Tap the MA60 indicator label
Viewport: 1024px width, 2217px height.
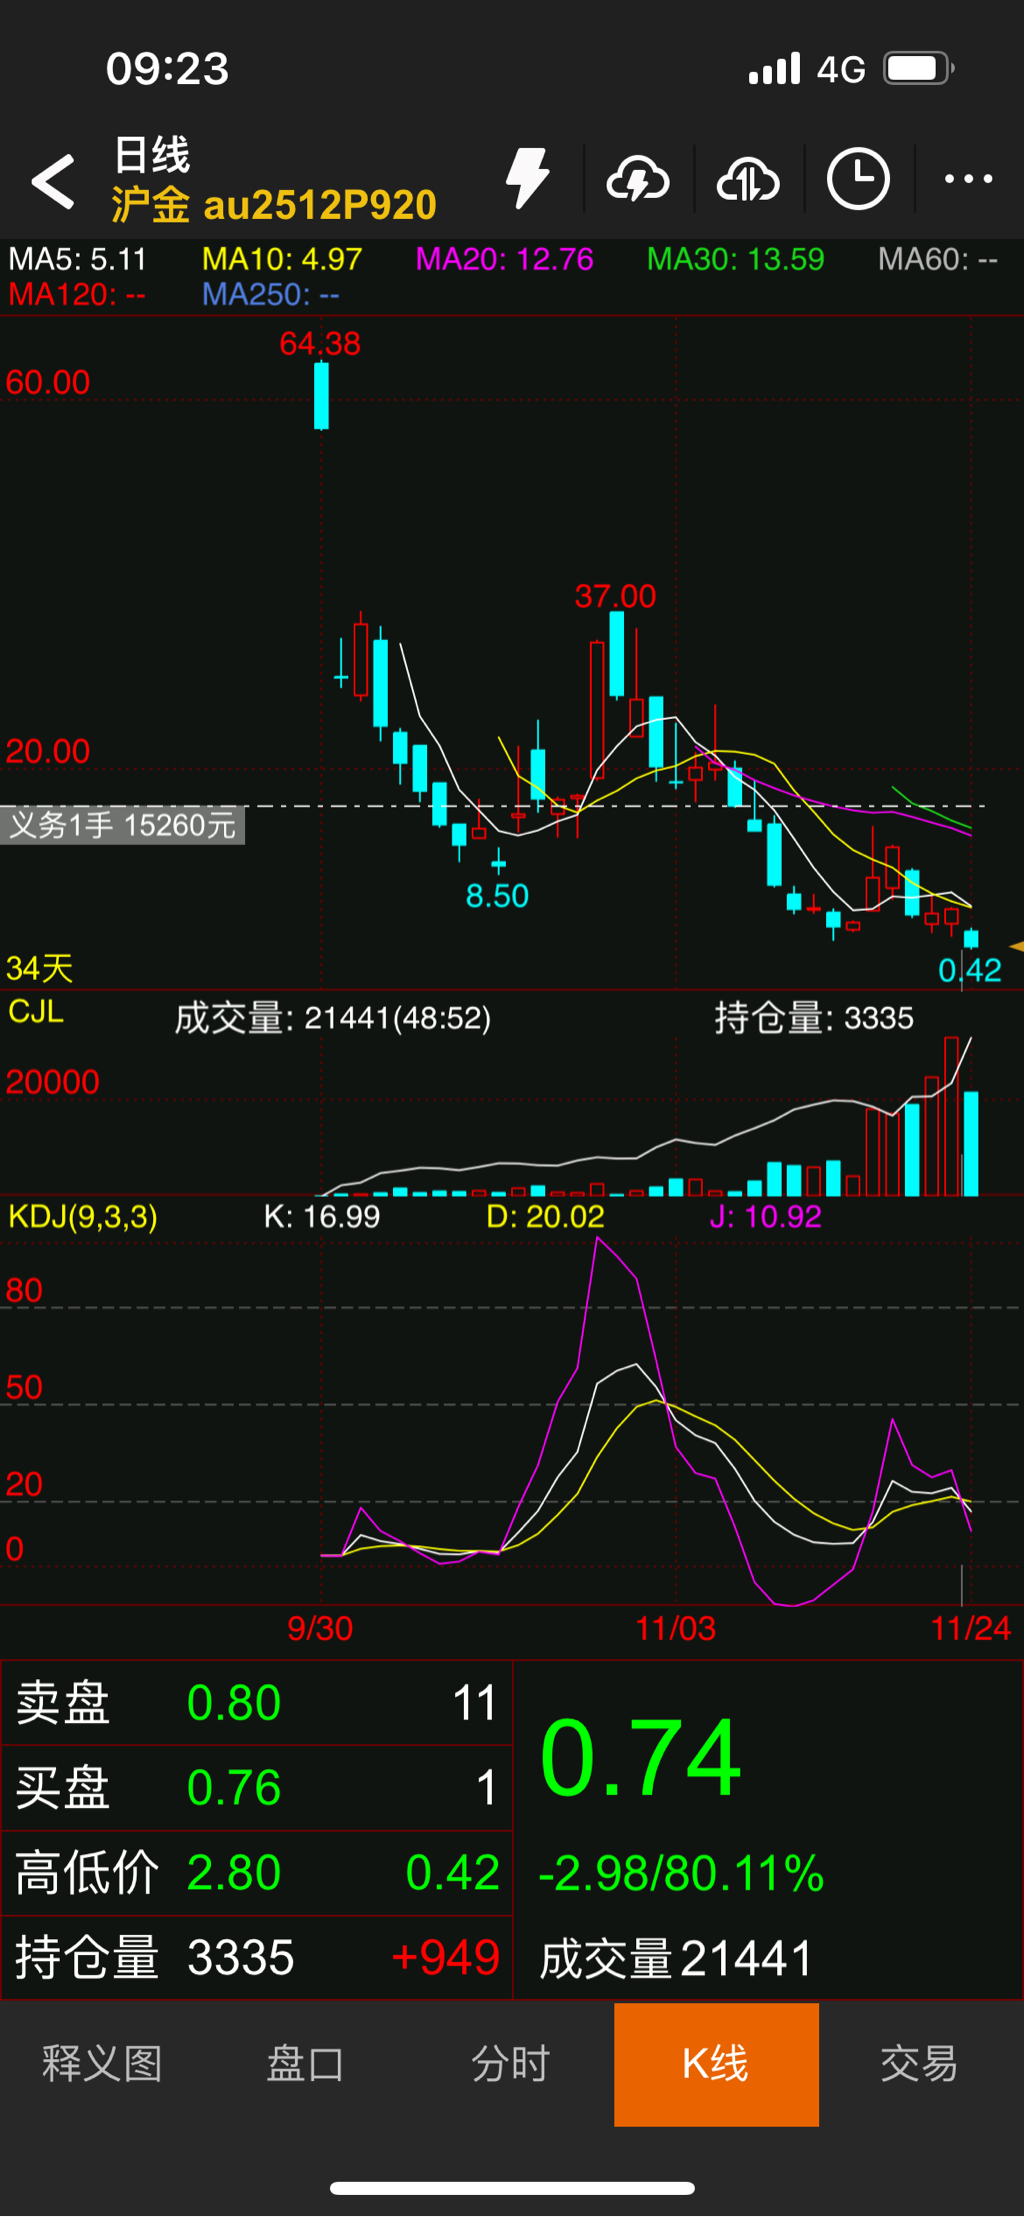tap(938, 260)
